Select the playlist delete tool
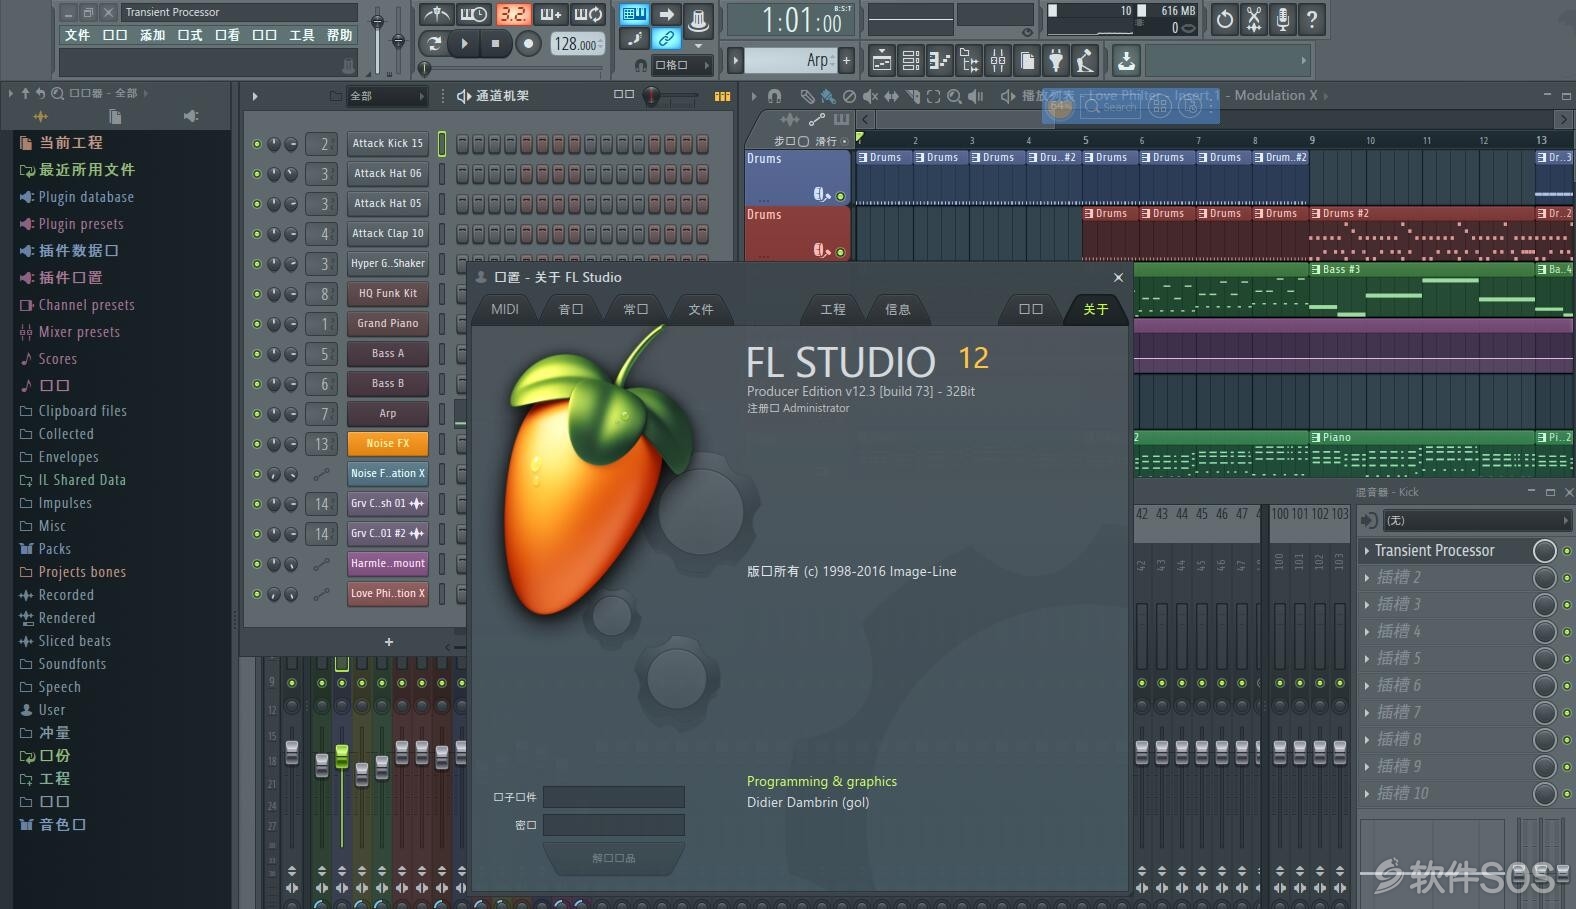 [849, 96]
